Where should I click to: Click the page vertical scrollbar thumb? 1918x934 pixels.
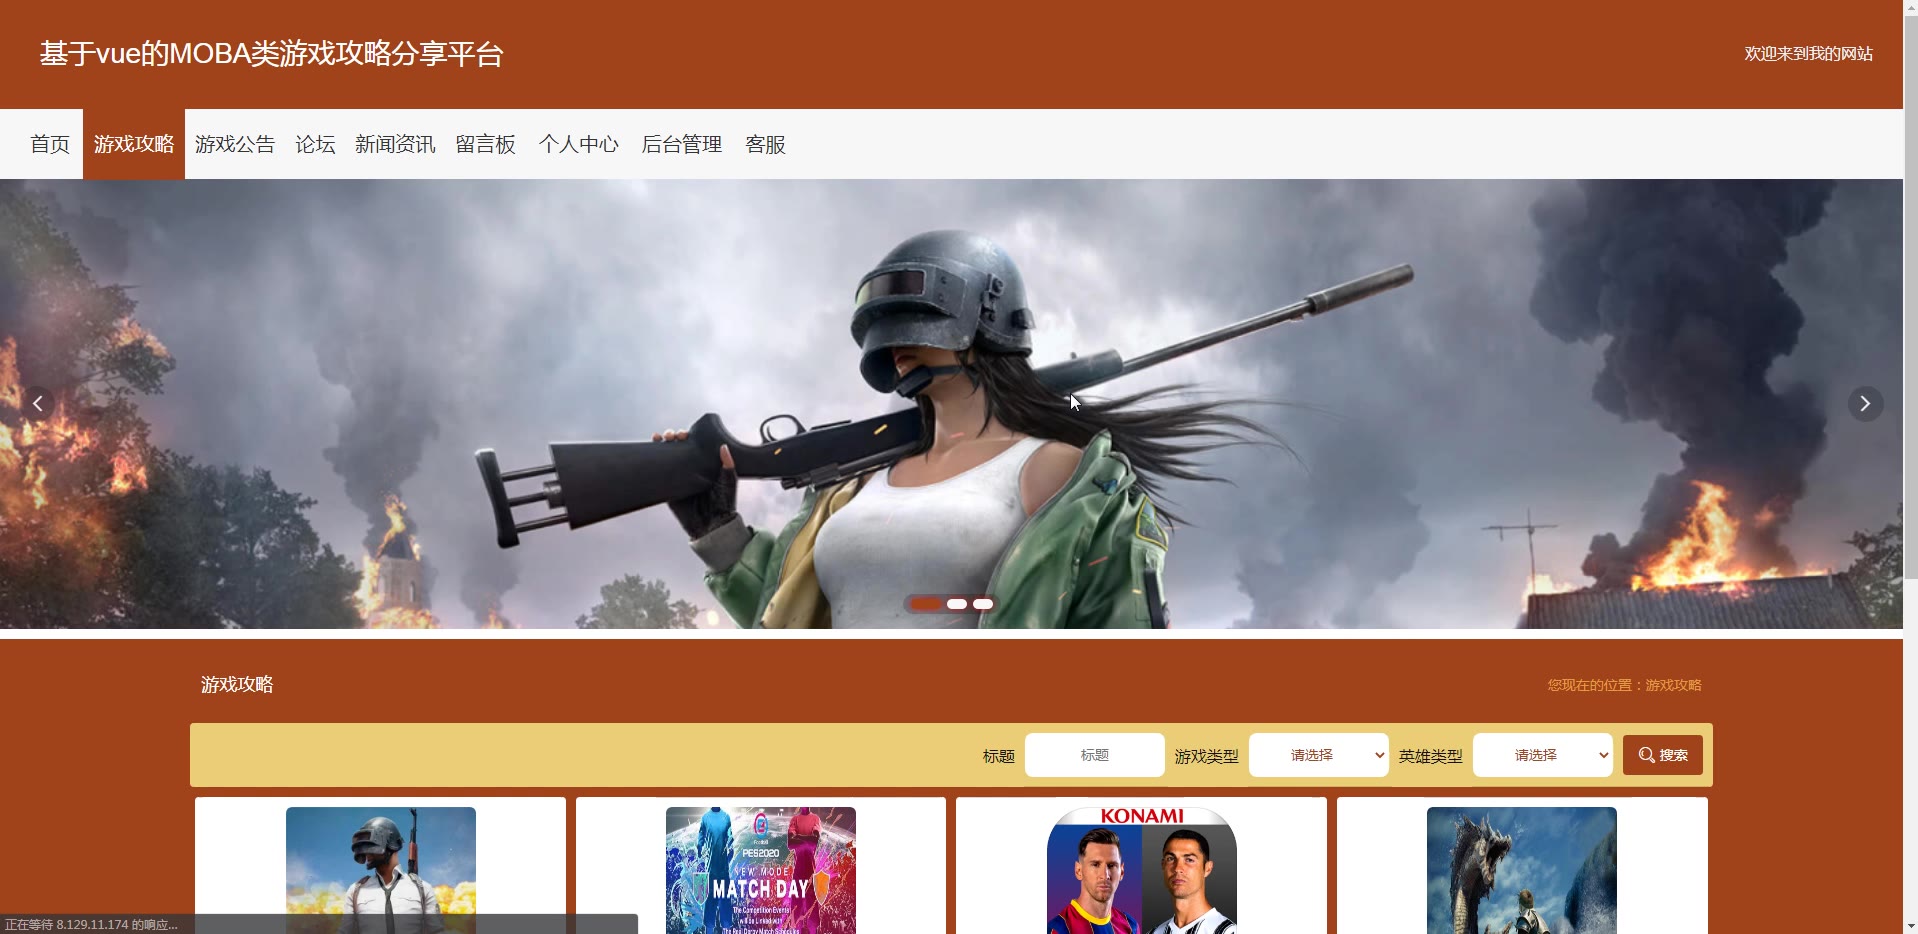(x=1911, y=296)
